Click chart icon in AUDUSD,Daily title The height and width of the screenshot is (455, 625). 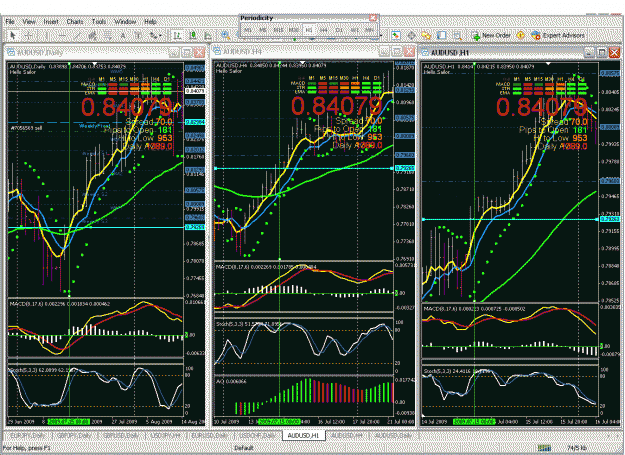(10, 52)
